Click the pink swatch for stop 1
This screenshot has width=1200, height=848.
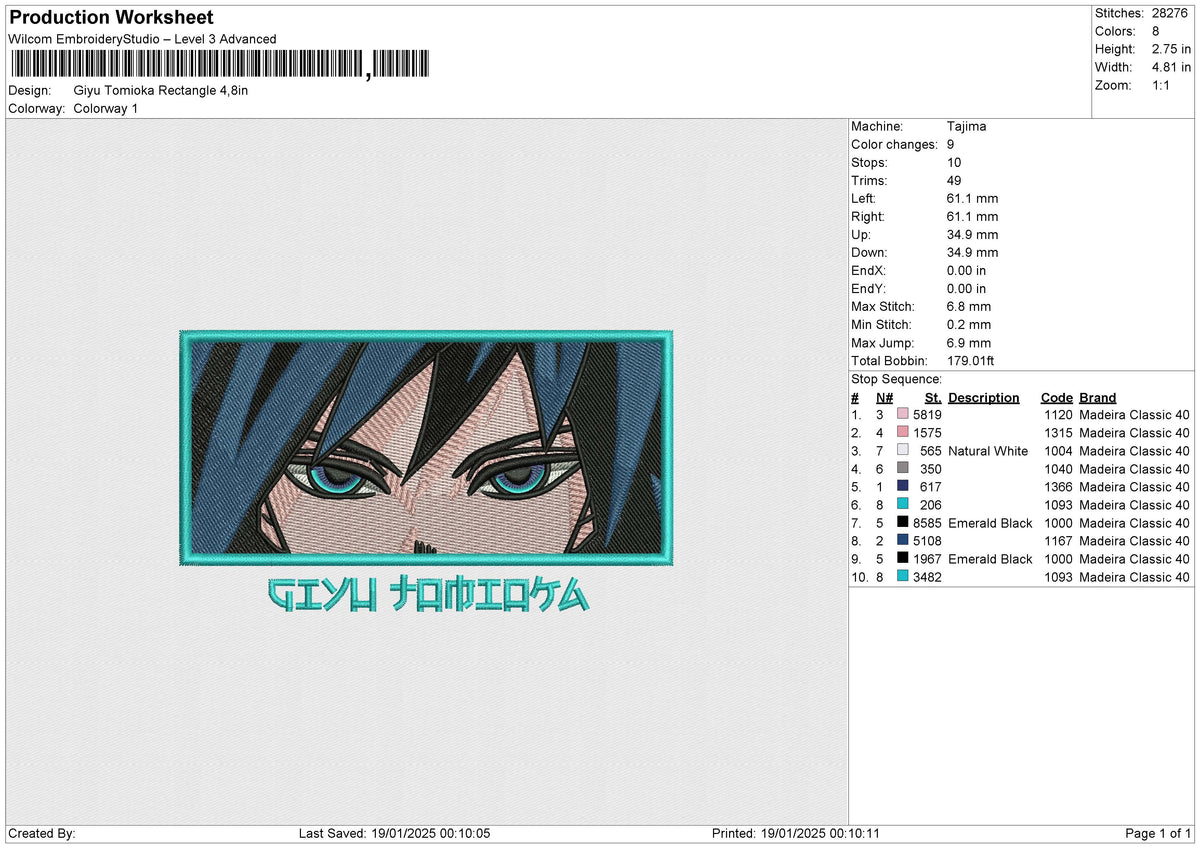click(903, 415)
